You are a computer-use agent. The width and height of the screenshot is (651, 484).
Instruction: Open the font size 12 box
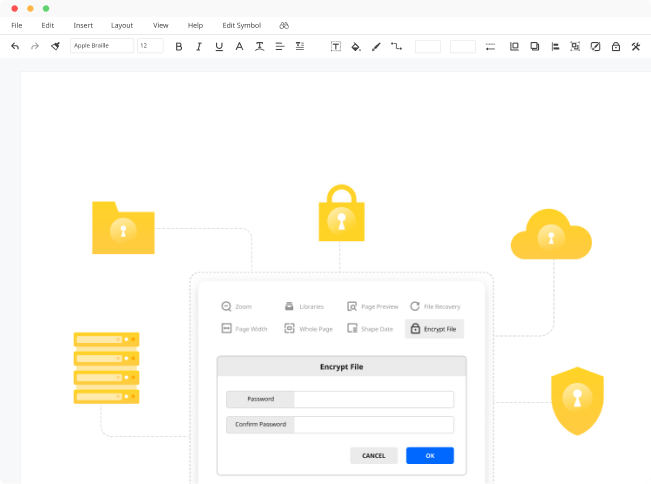[x=150, y=46]
